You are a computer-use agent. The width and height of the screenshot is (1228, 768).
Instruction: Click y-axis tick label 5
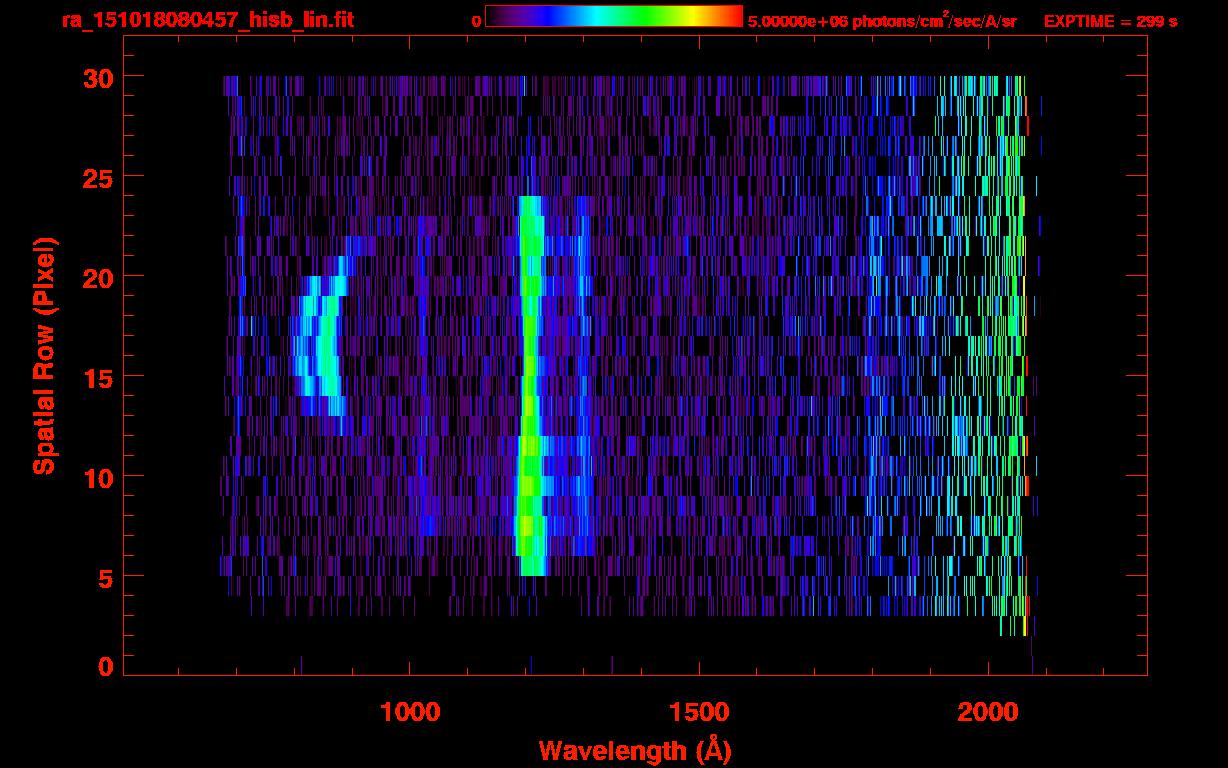pos(105,577)
